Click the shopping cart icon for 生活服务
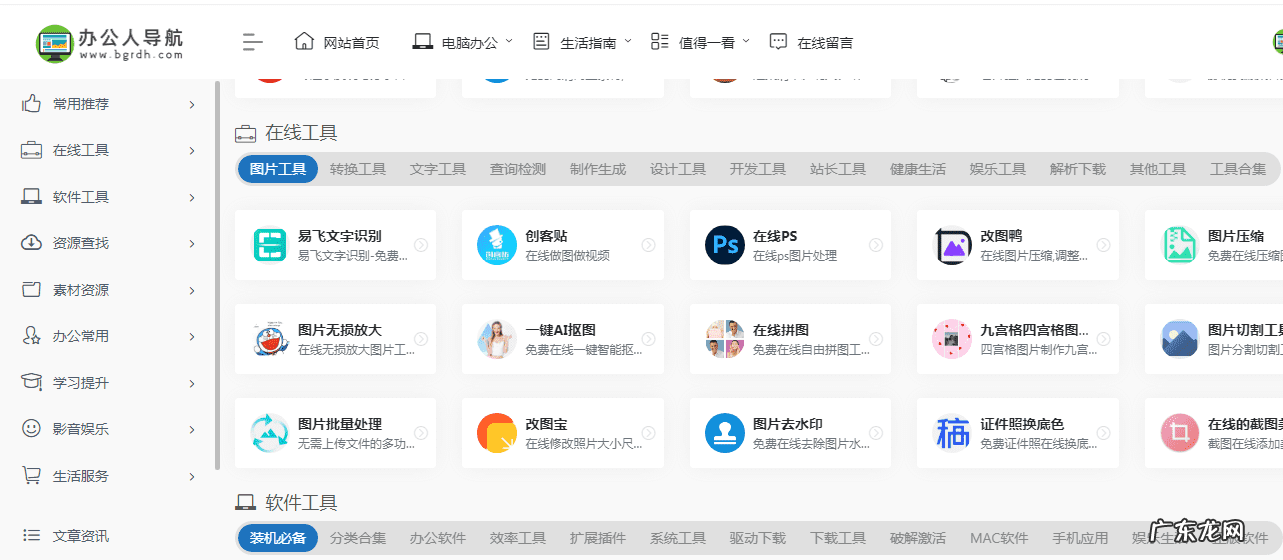The height and width of the screenshot is (560, 1283). pyautogui.click(x=32, y=476)
